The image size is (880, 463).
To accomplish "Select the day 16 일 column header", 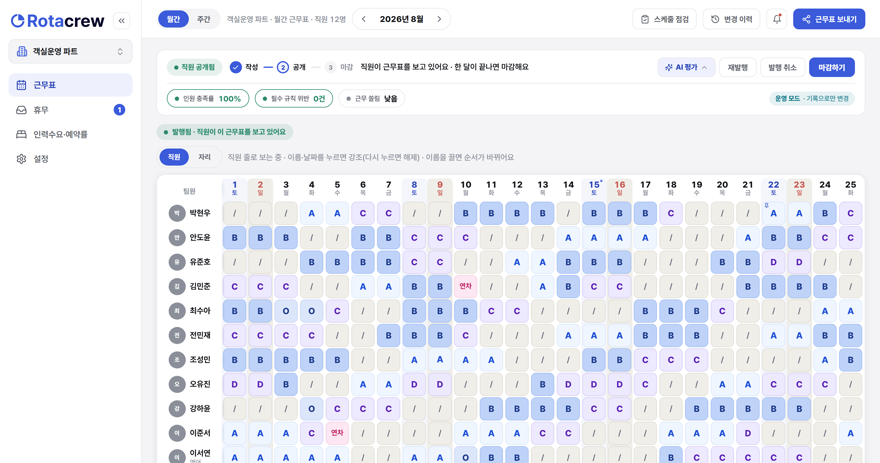I will 620,188.
